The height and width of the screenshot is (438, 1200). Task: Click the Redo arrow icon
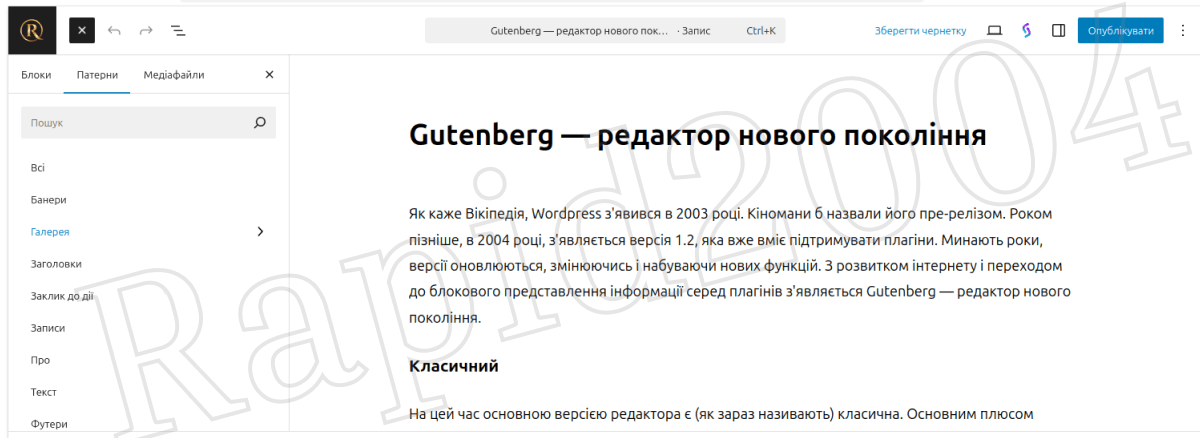click(146, 31)
